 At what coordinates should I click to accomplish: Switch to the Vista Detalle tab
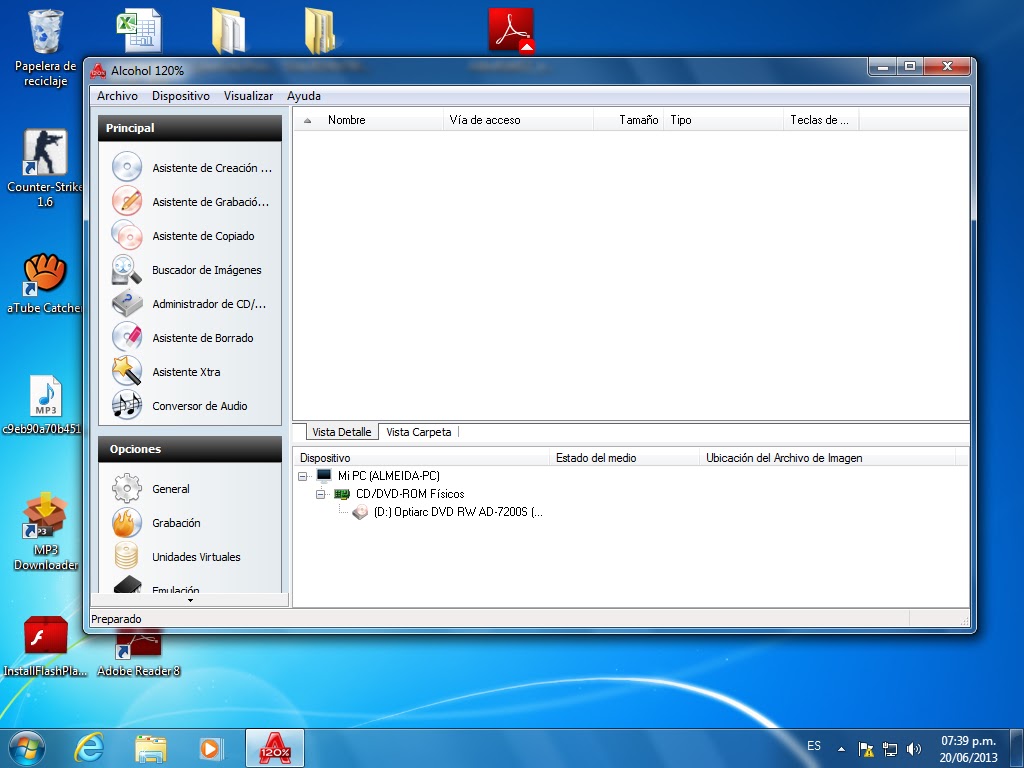click(342, 432)
